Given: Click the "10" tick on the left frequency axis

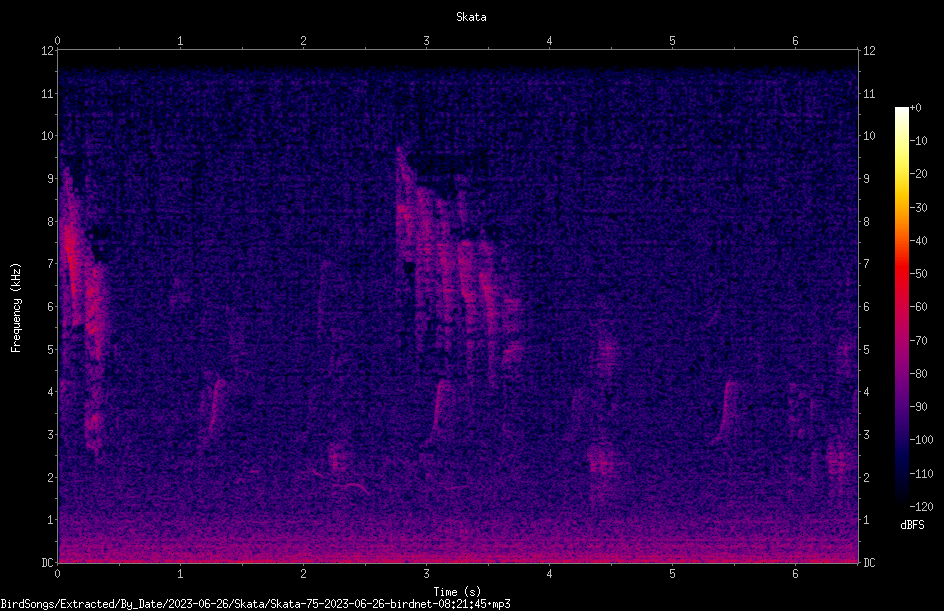Looking at the screenshot, I should pyautogui.click(x=47, y=135).
